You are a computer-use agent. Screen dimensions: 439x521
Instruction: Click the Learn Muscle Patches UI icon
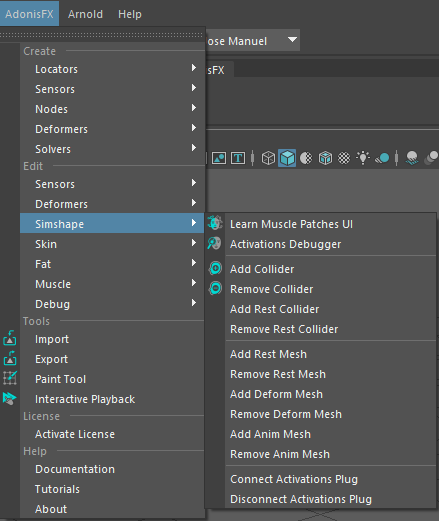coord(215,223)
